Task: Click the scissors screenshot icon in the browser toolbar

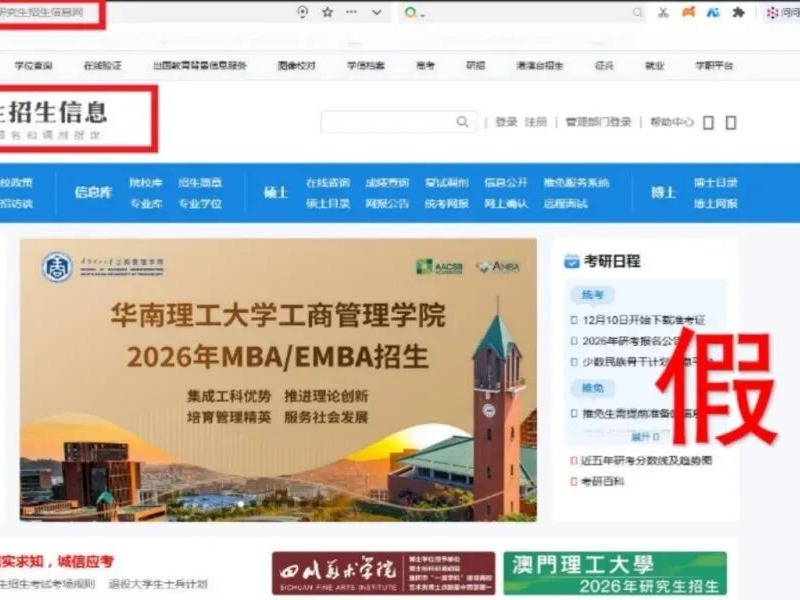Action: (x=663, y=12)
